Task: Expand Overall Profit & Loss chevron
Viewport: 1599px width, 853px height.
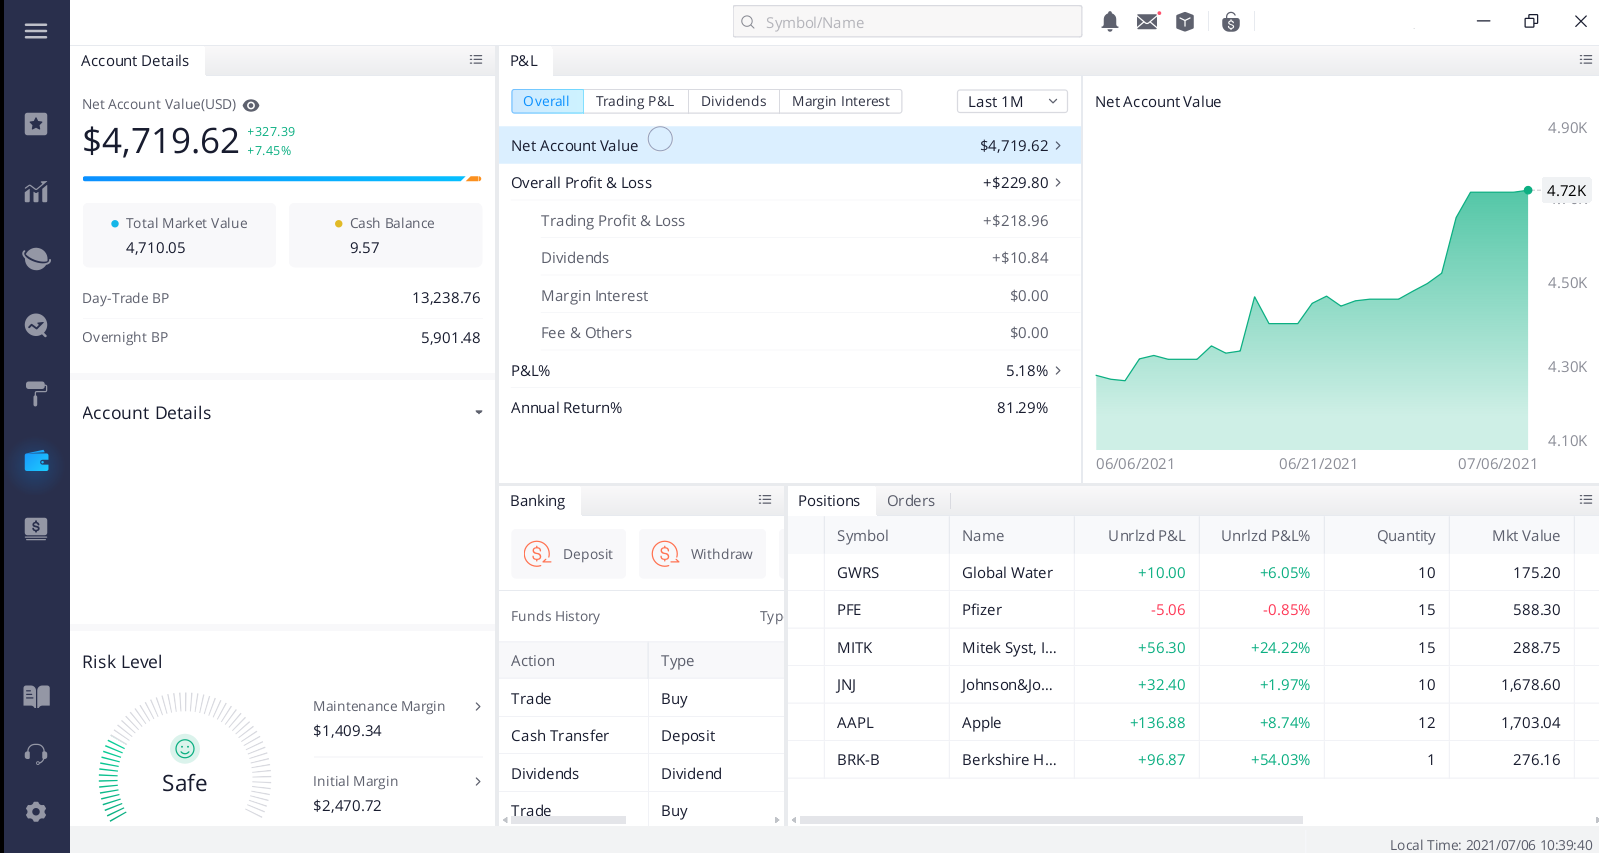Action: 1058,183
